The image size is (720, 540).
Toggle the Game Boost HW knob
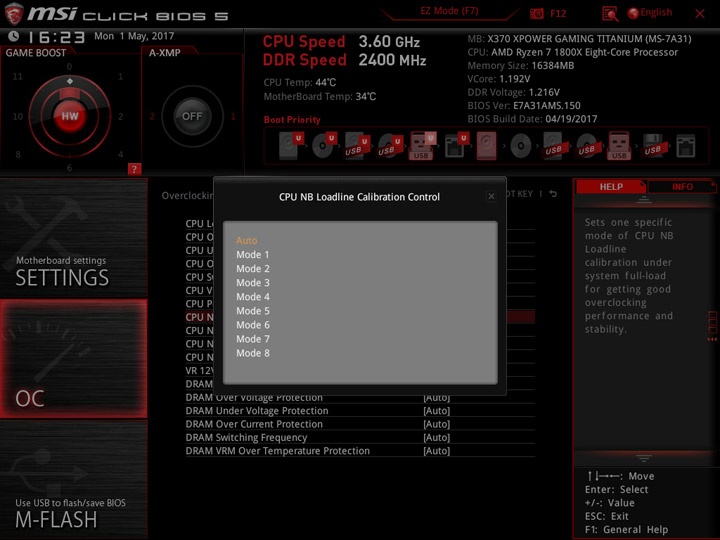[70, 116]
